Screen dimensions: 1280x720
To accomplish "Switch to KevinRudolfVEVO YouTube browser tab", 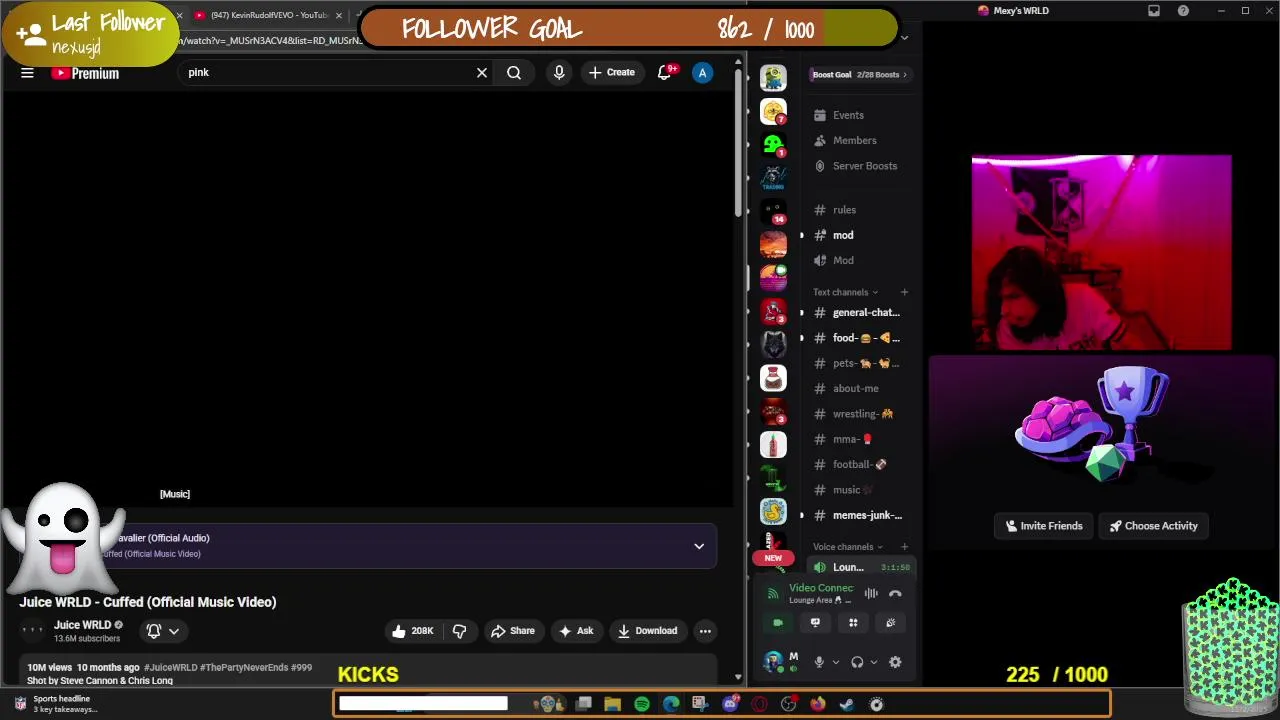I will click(268, 15).
